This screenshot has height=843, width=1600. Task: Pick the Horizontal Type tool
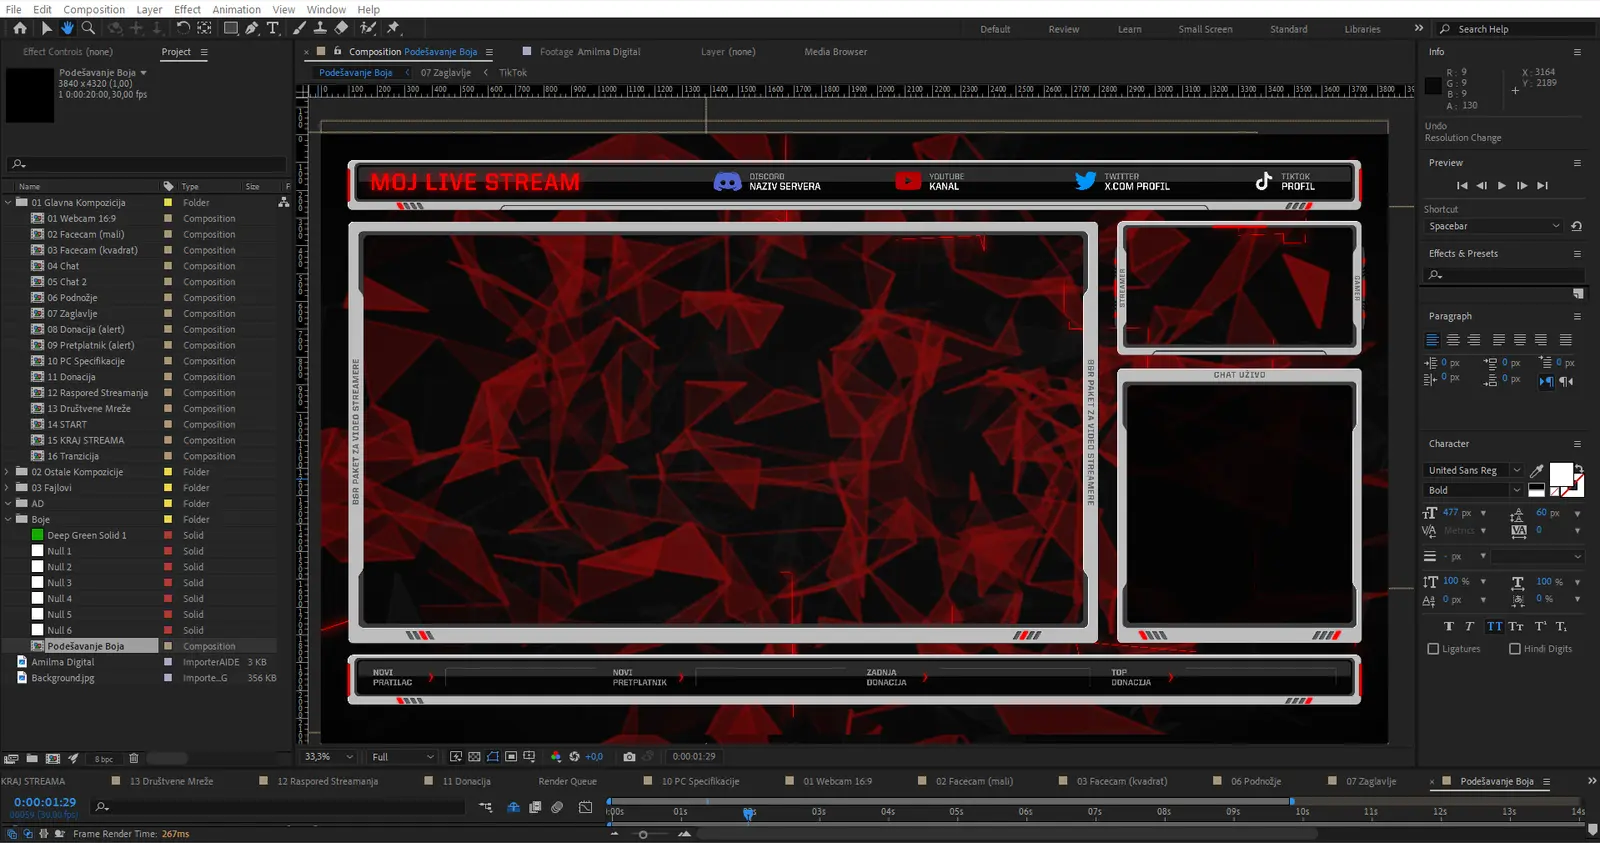point(273,28)
